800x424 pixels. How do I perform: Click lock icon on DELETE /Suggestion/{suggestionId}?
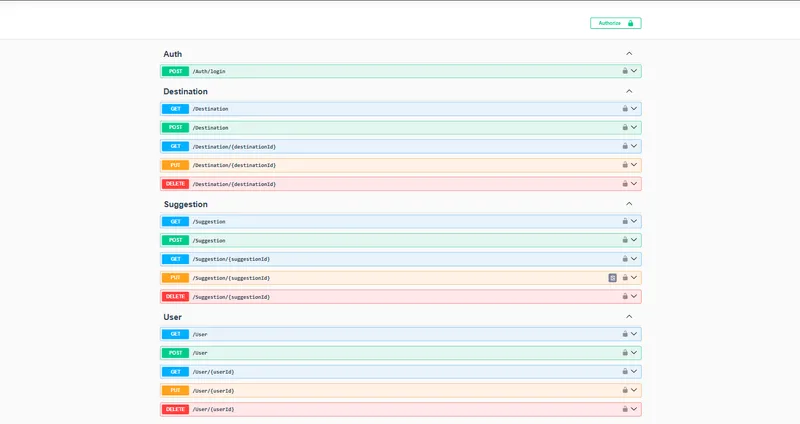(624, 296)
